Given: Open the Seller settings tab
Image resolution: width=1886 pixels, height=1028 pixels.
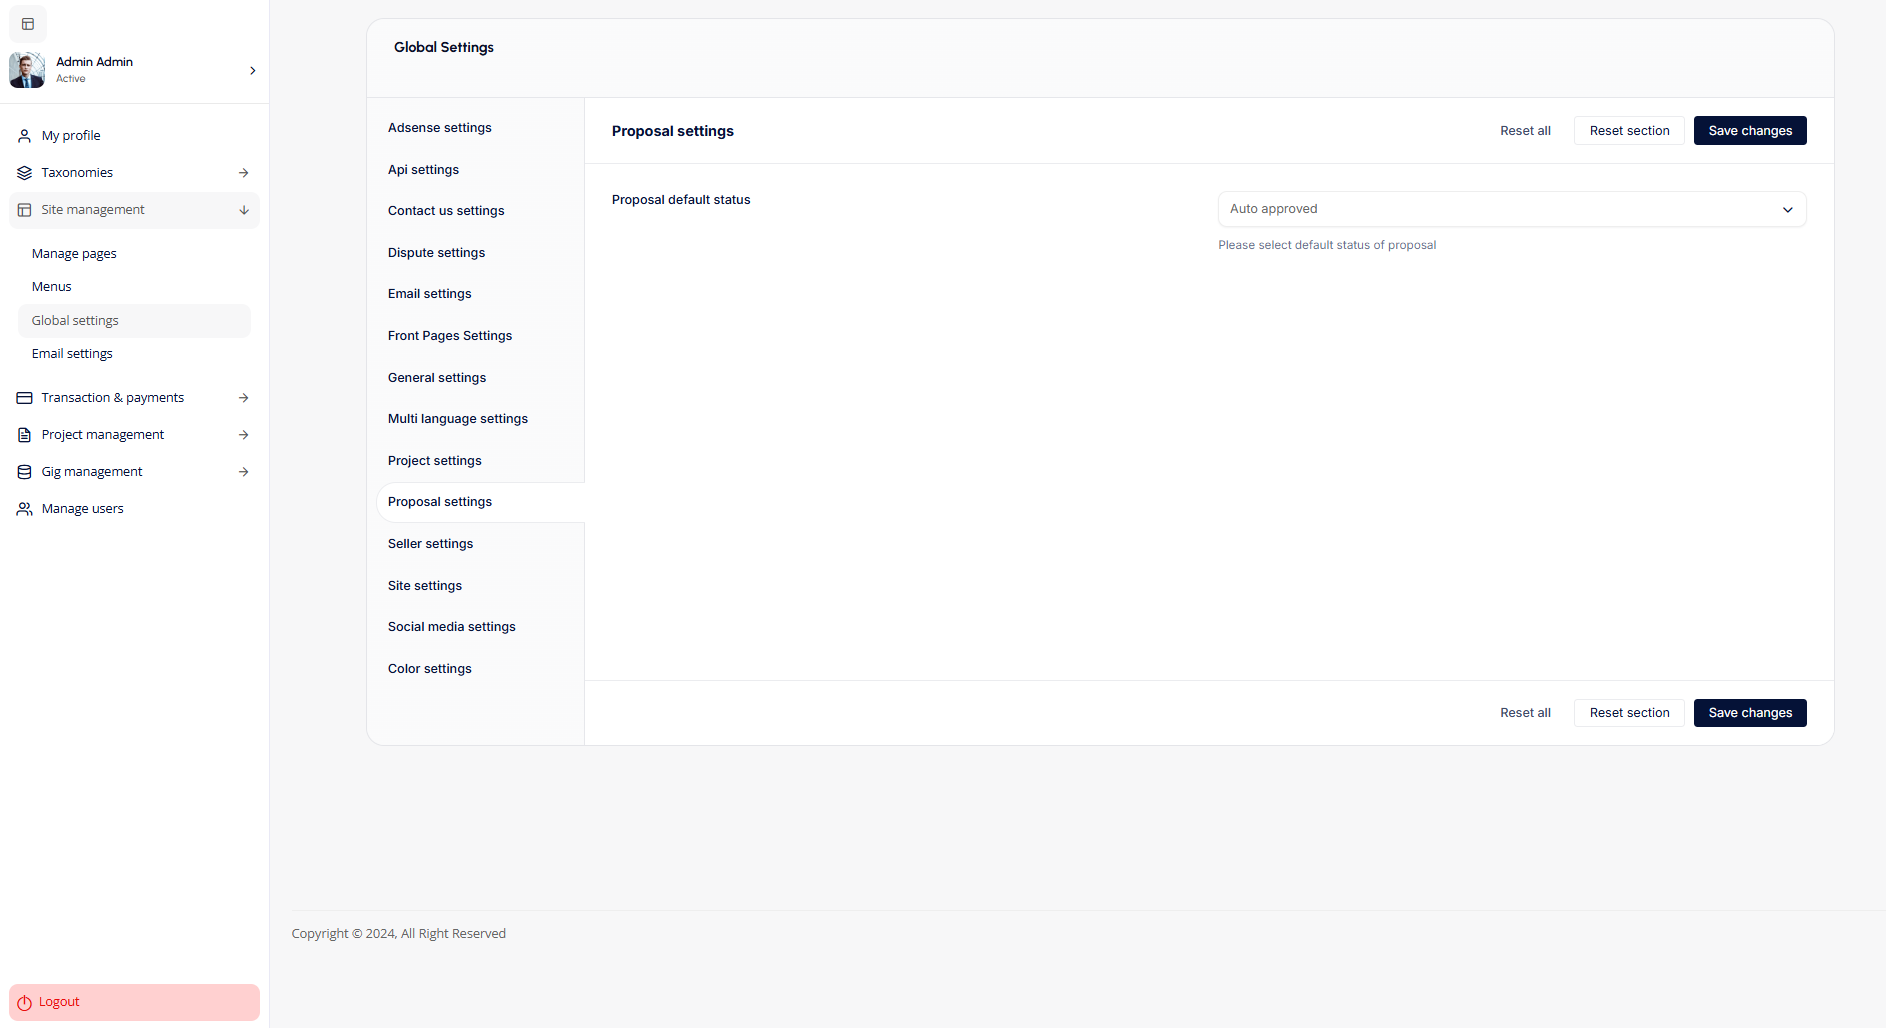Looking at the screenshot, I should tap(431, 544).
